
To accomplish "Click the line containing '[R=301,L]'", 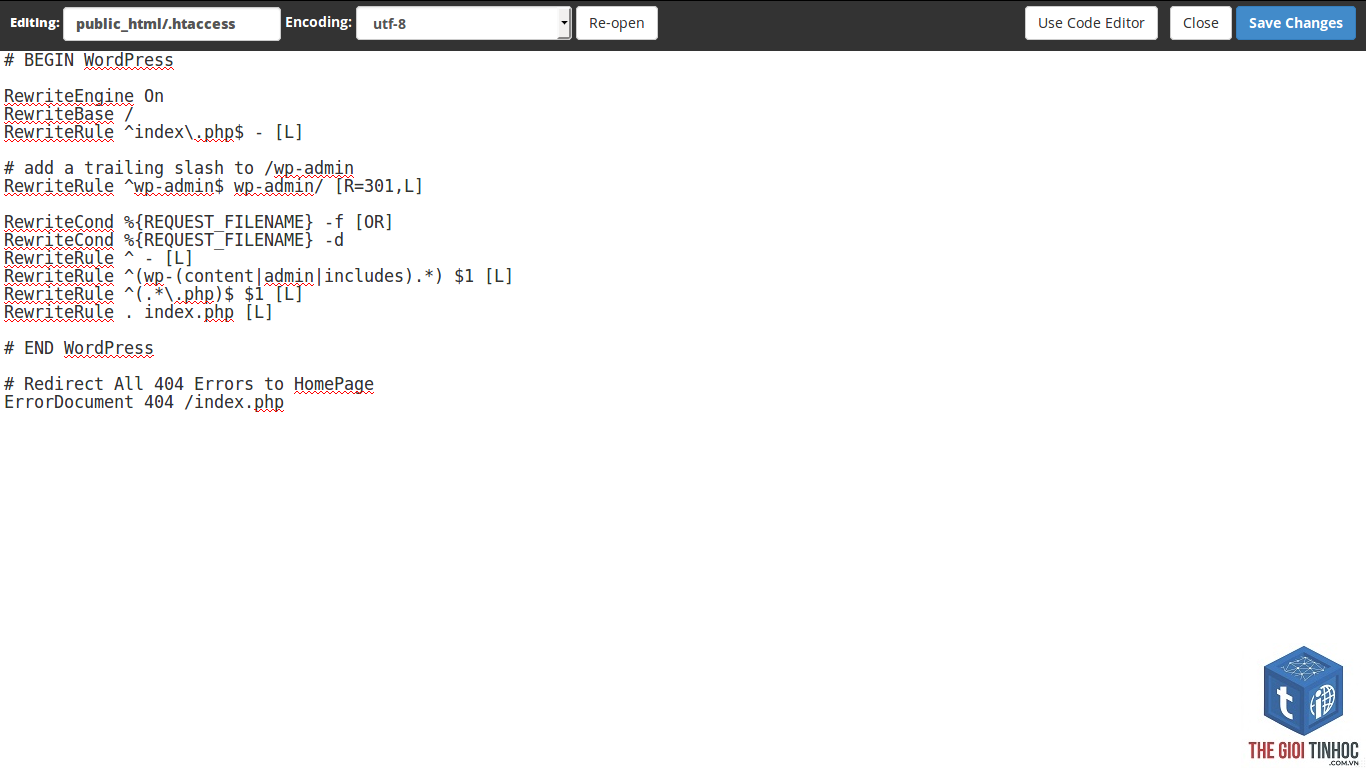I will click(x=213, y=187).
